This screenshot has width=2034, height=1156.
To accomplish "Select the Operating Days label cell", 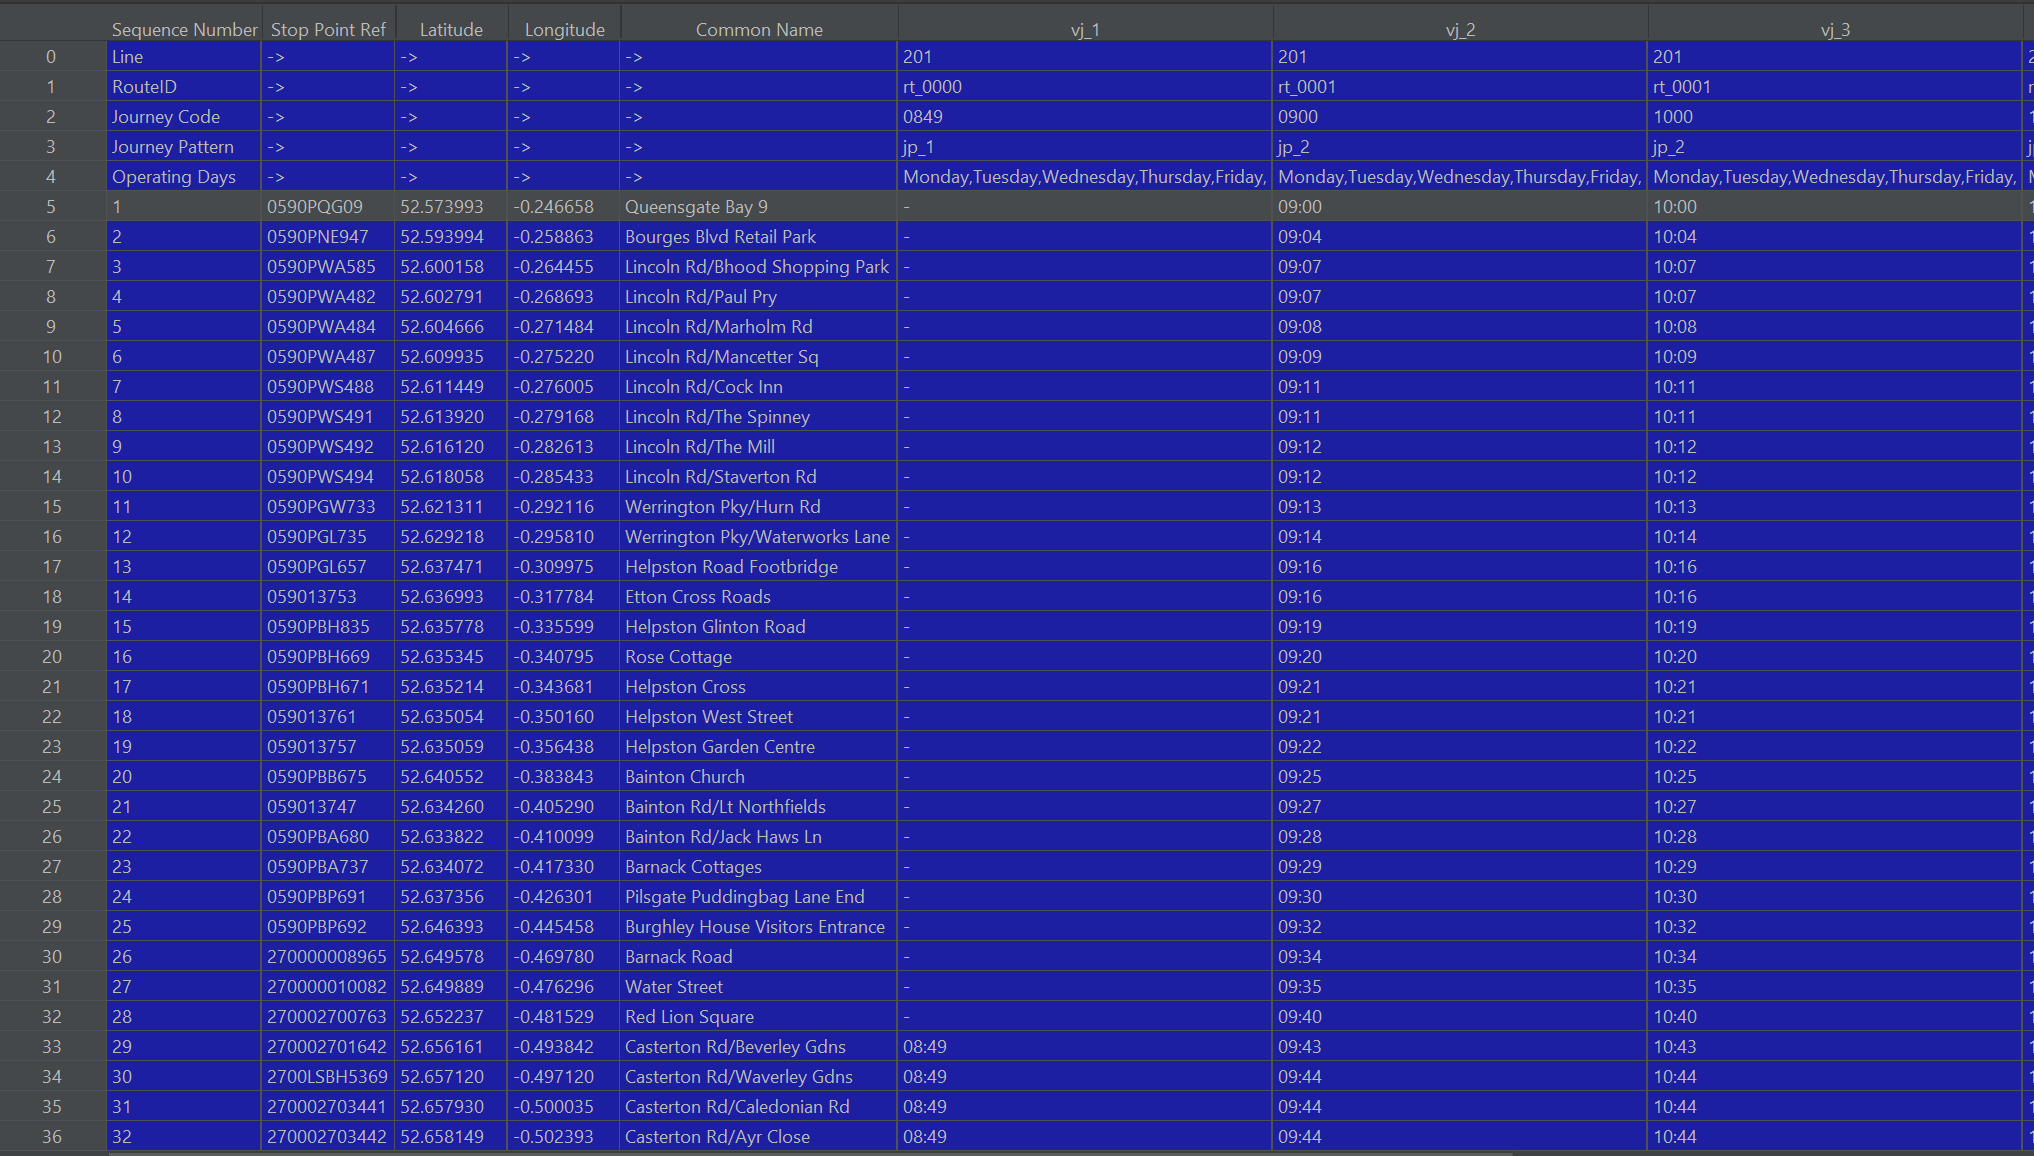I will point(184,177).
